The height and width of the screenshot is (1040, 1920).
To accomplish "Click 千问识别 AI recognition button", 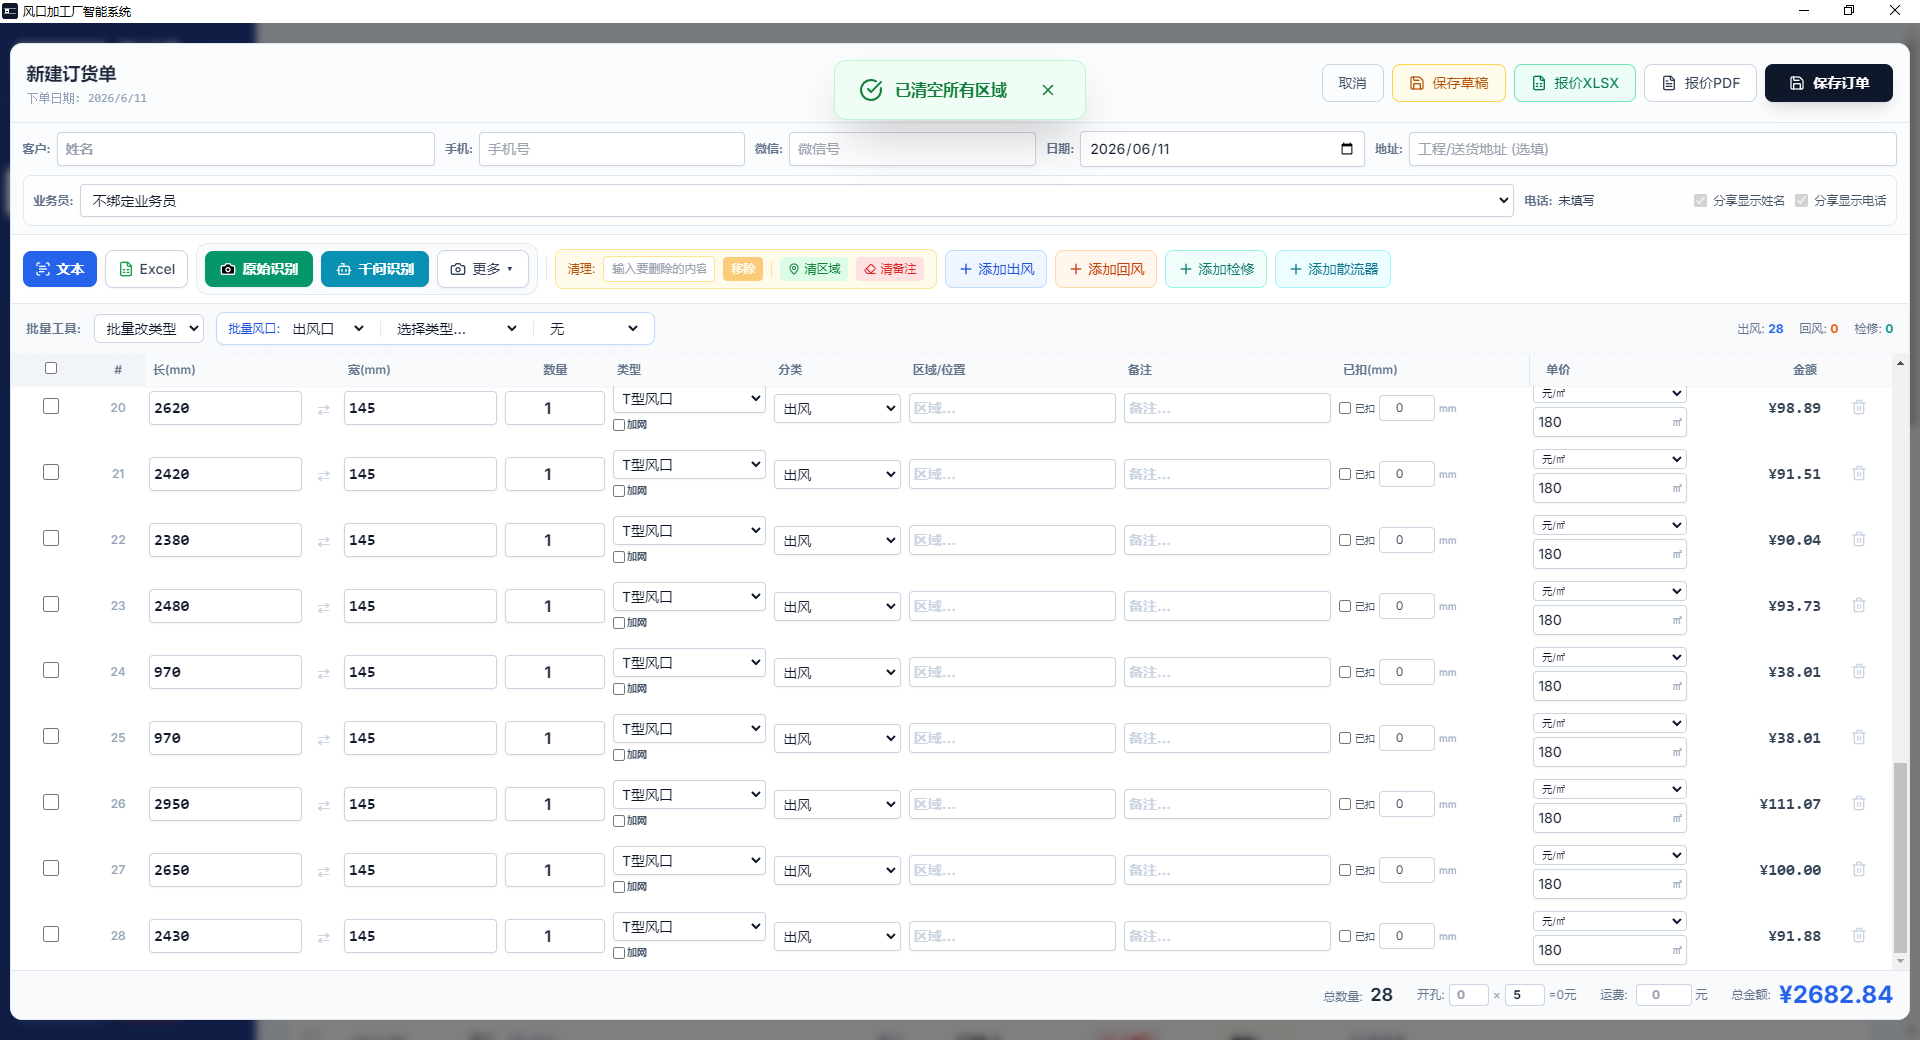I will point(375,269).
